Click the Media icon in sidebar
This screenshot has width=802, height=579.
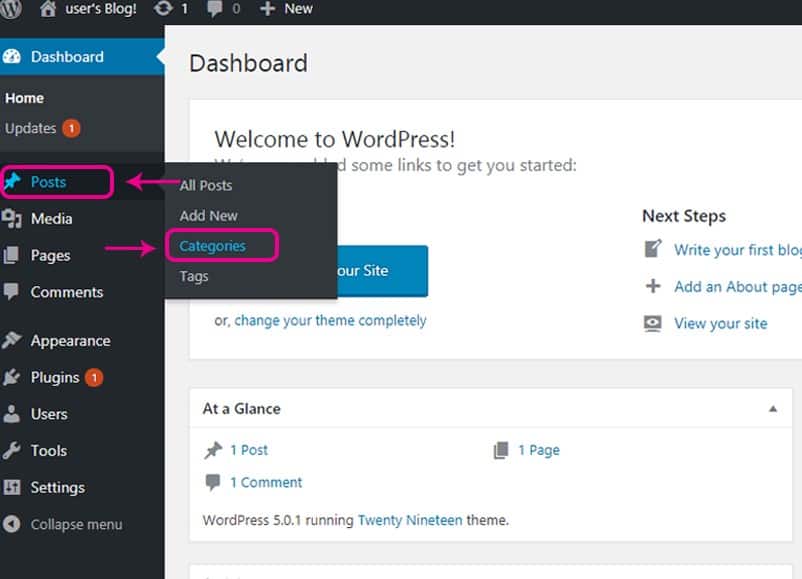[x=12, y=218]
